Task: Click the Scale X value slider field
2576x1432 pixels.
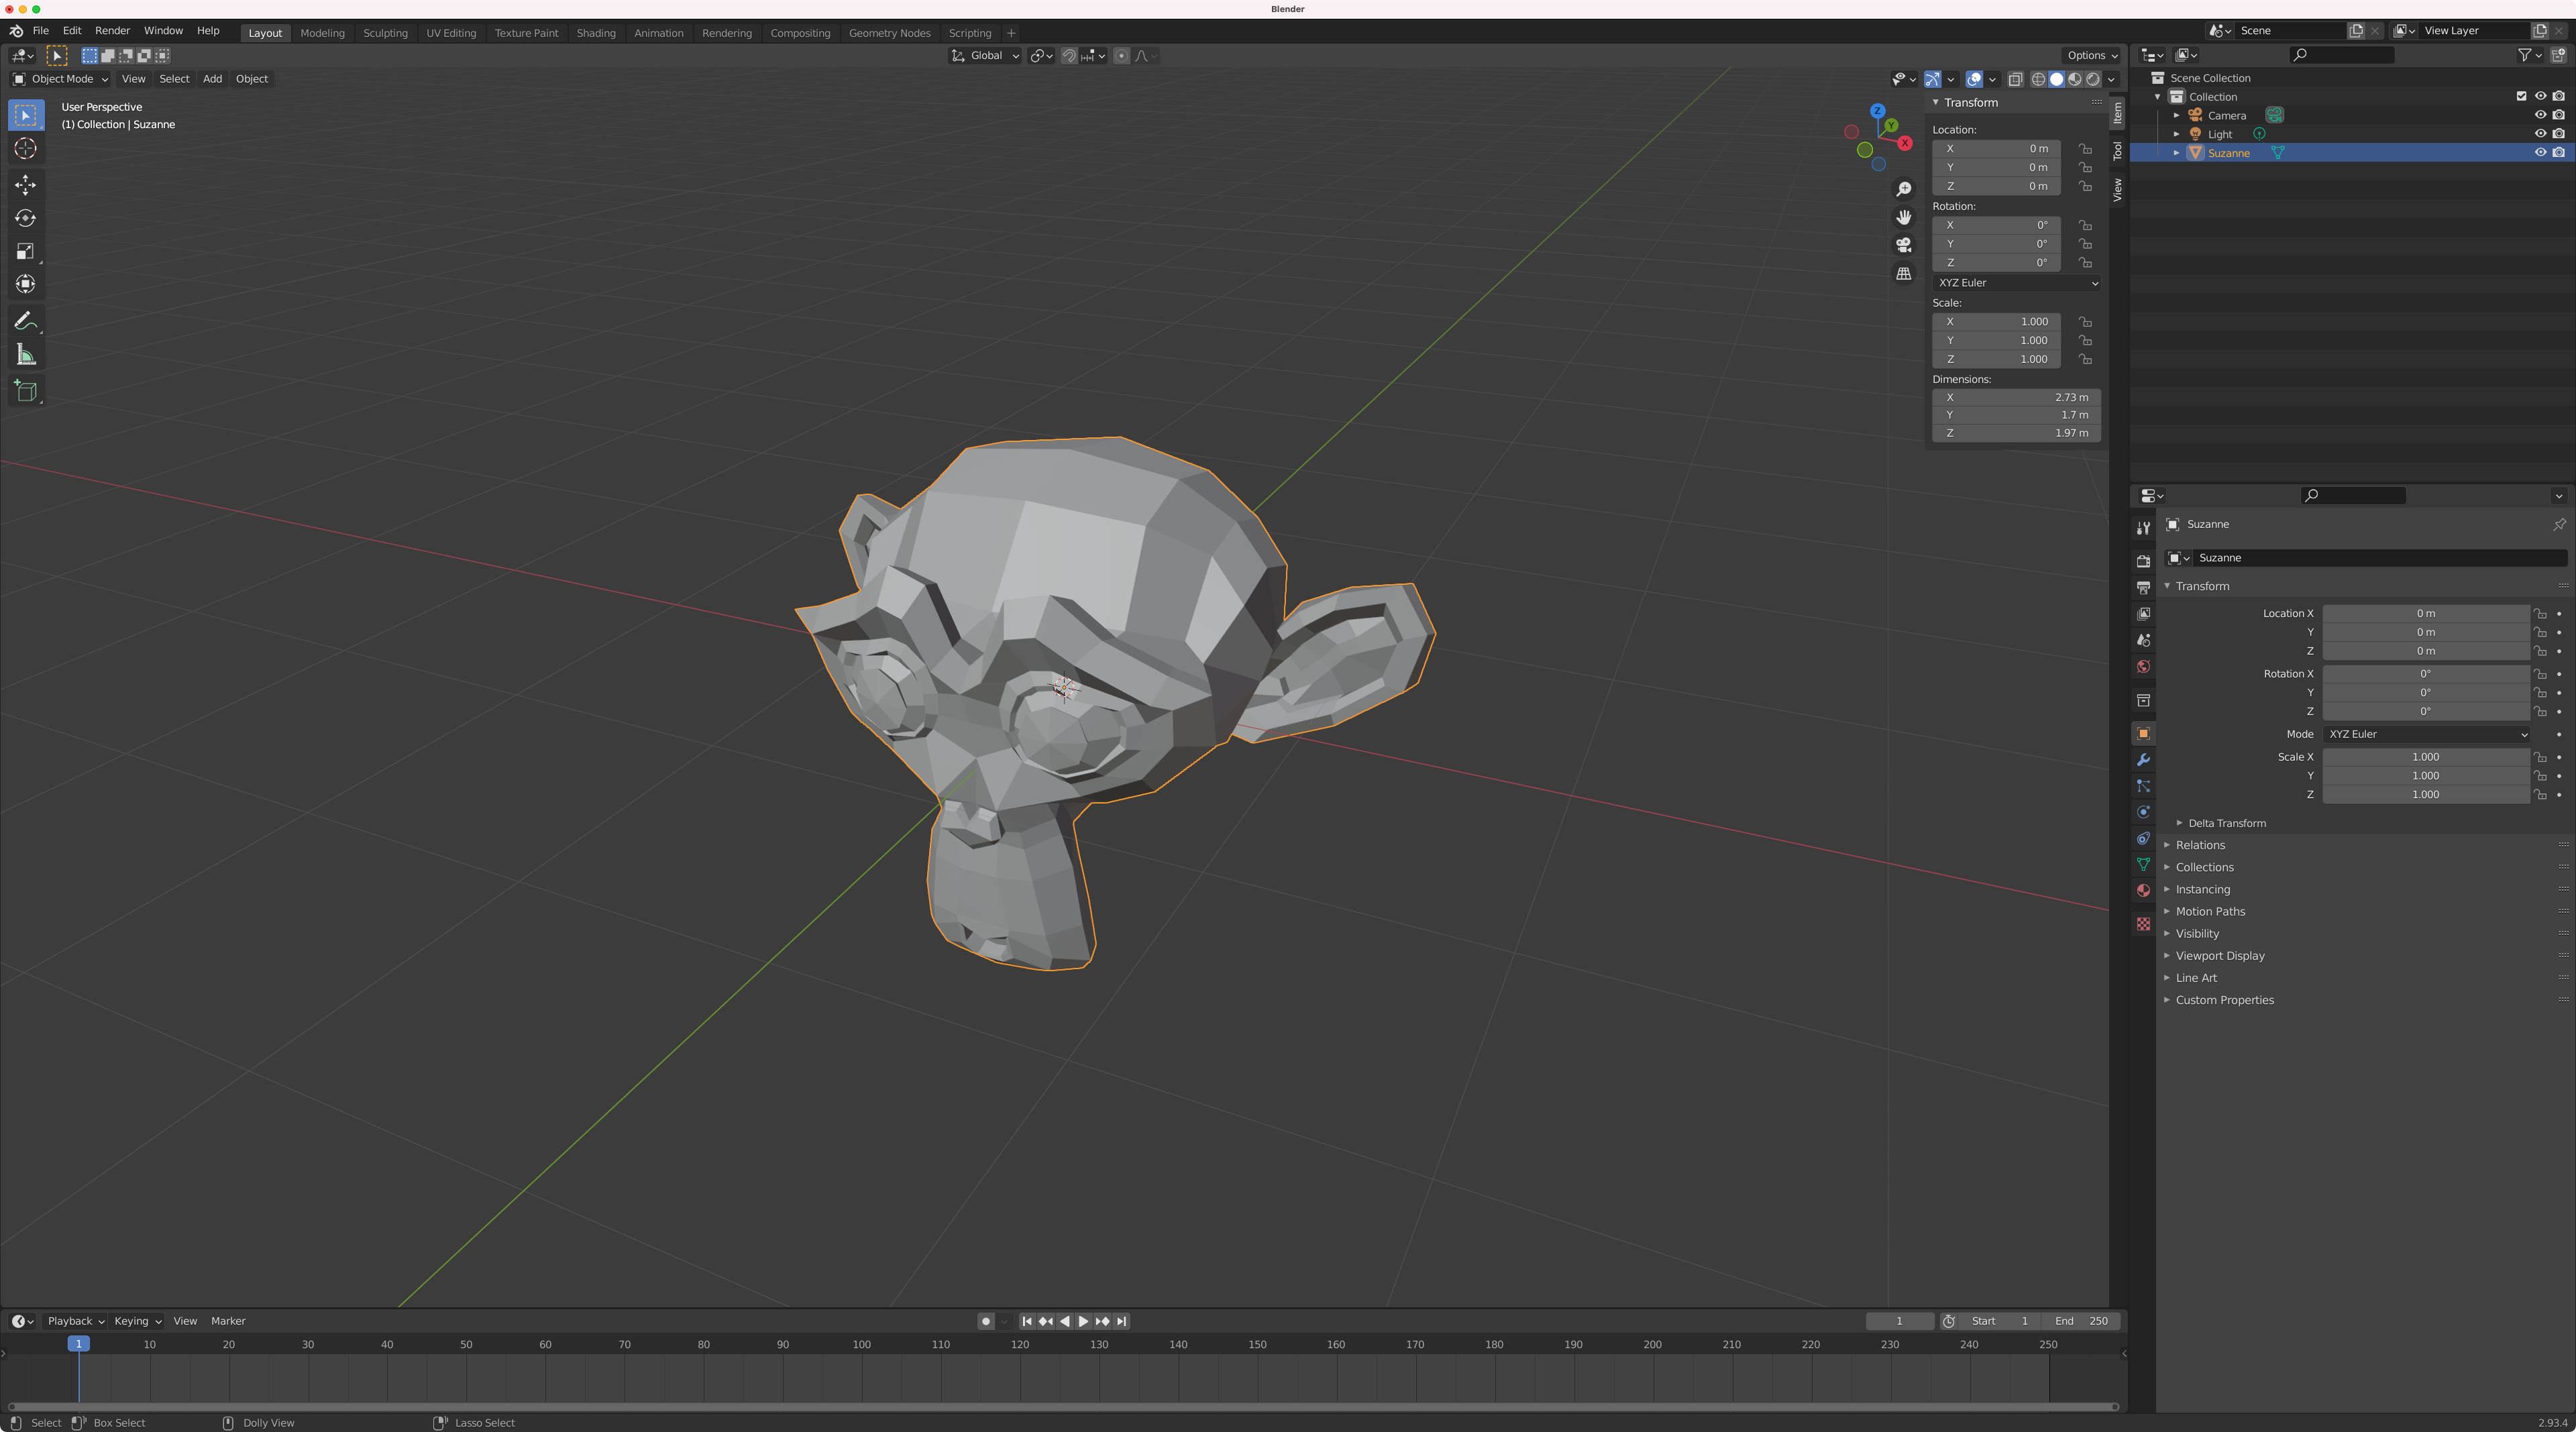Action: click(2425, 757)
